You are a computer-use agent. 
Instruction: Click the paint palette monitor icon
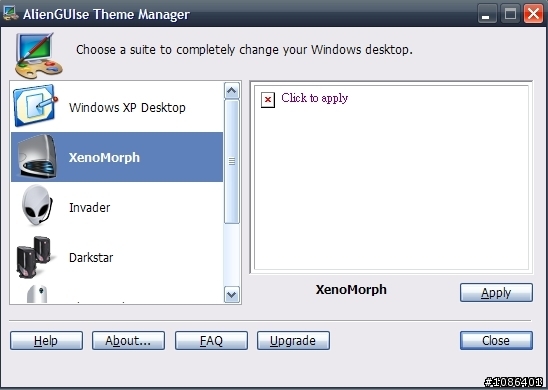(x=38, y=55)
